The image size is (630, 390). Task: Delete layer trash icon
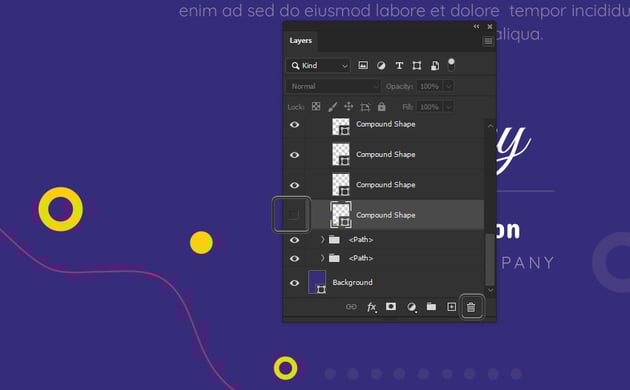(471, 307)
